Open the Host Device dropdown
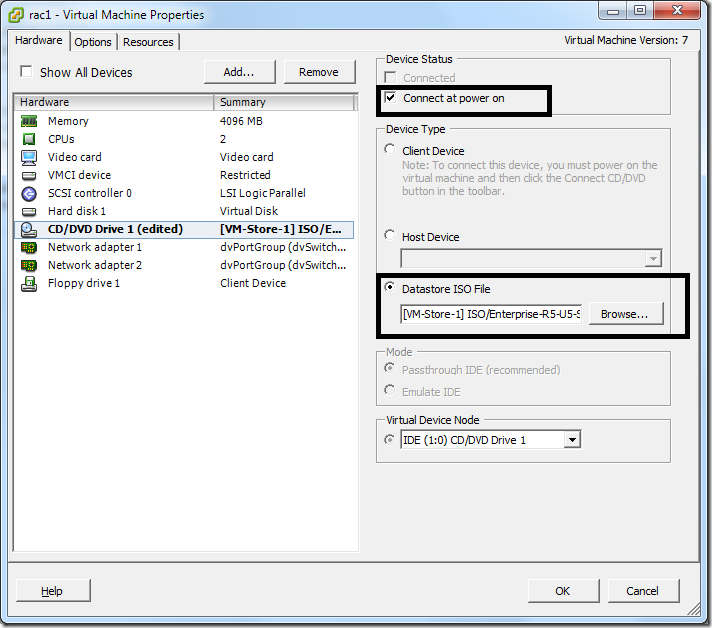This screenshot has height=628, width=712. [x=653, y=258]
